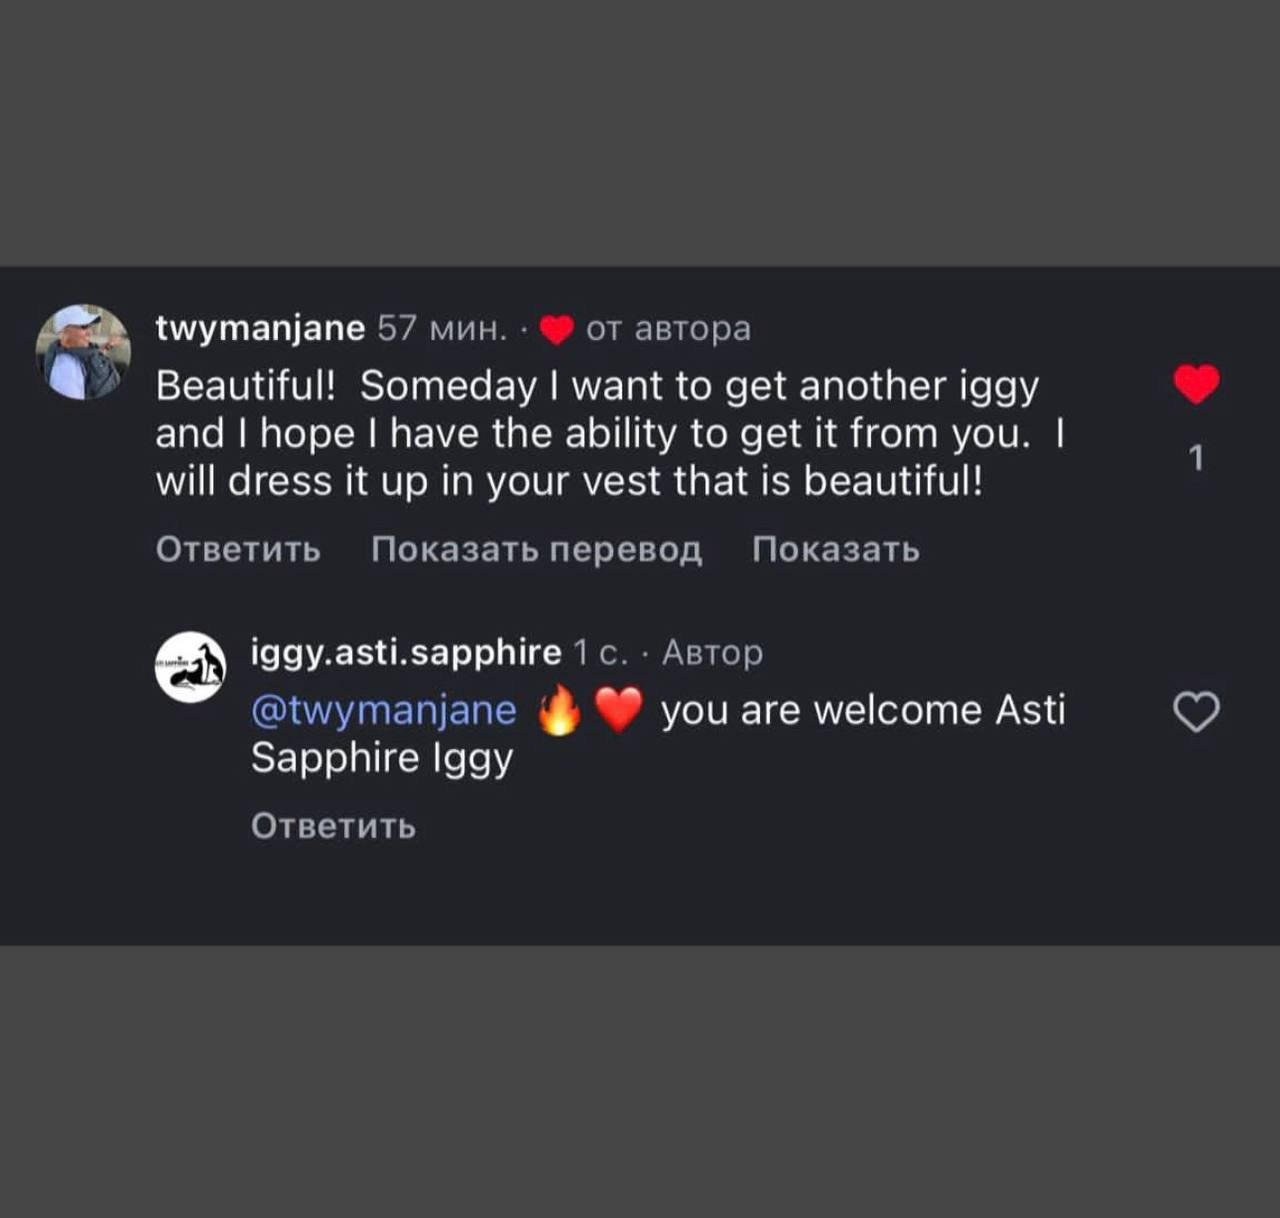Open the iggy.asti.sapphire username link
1280x1218 pixels.
tap(406, 652)
